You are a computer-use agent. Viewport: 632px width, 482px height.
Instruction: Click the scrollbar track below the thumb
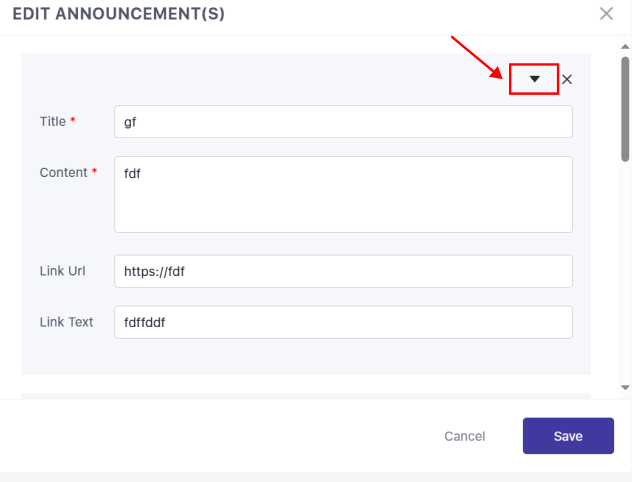pos(625,270)
